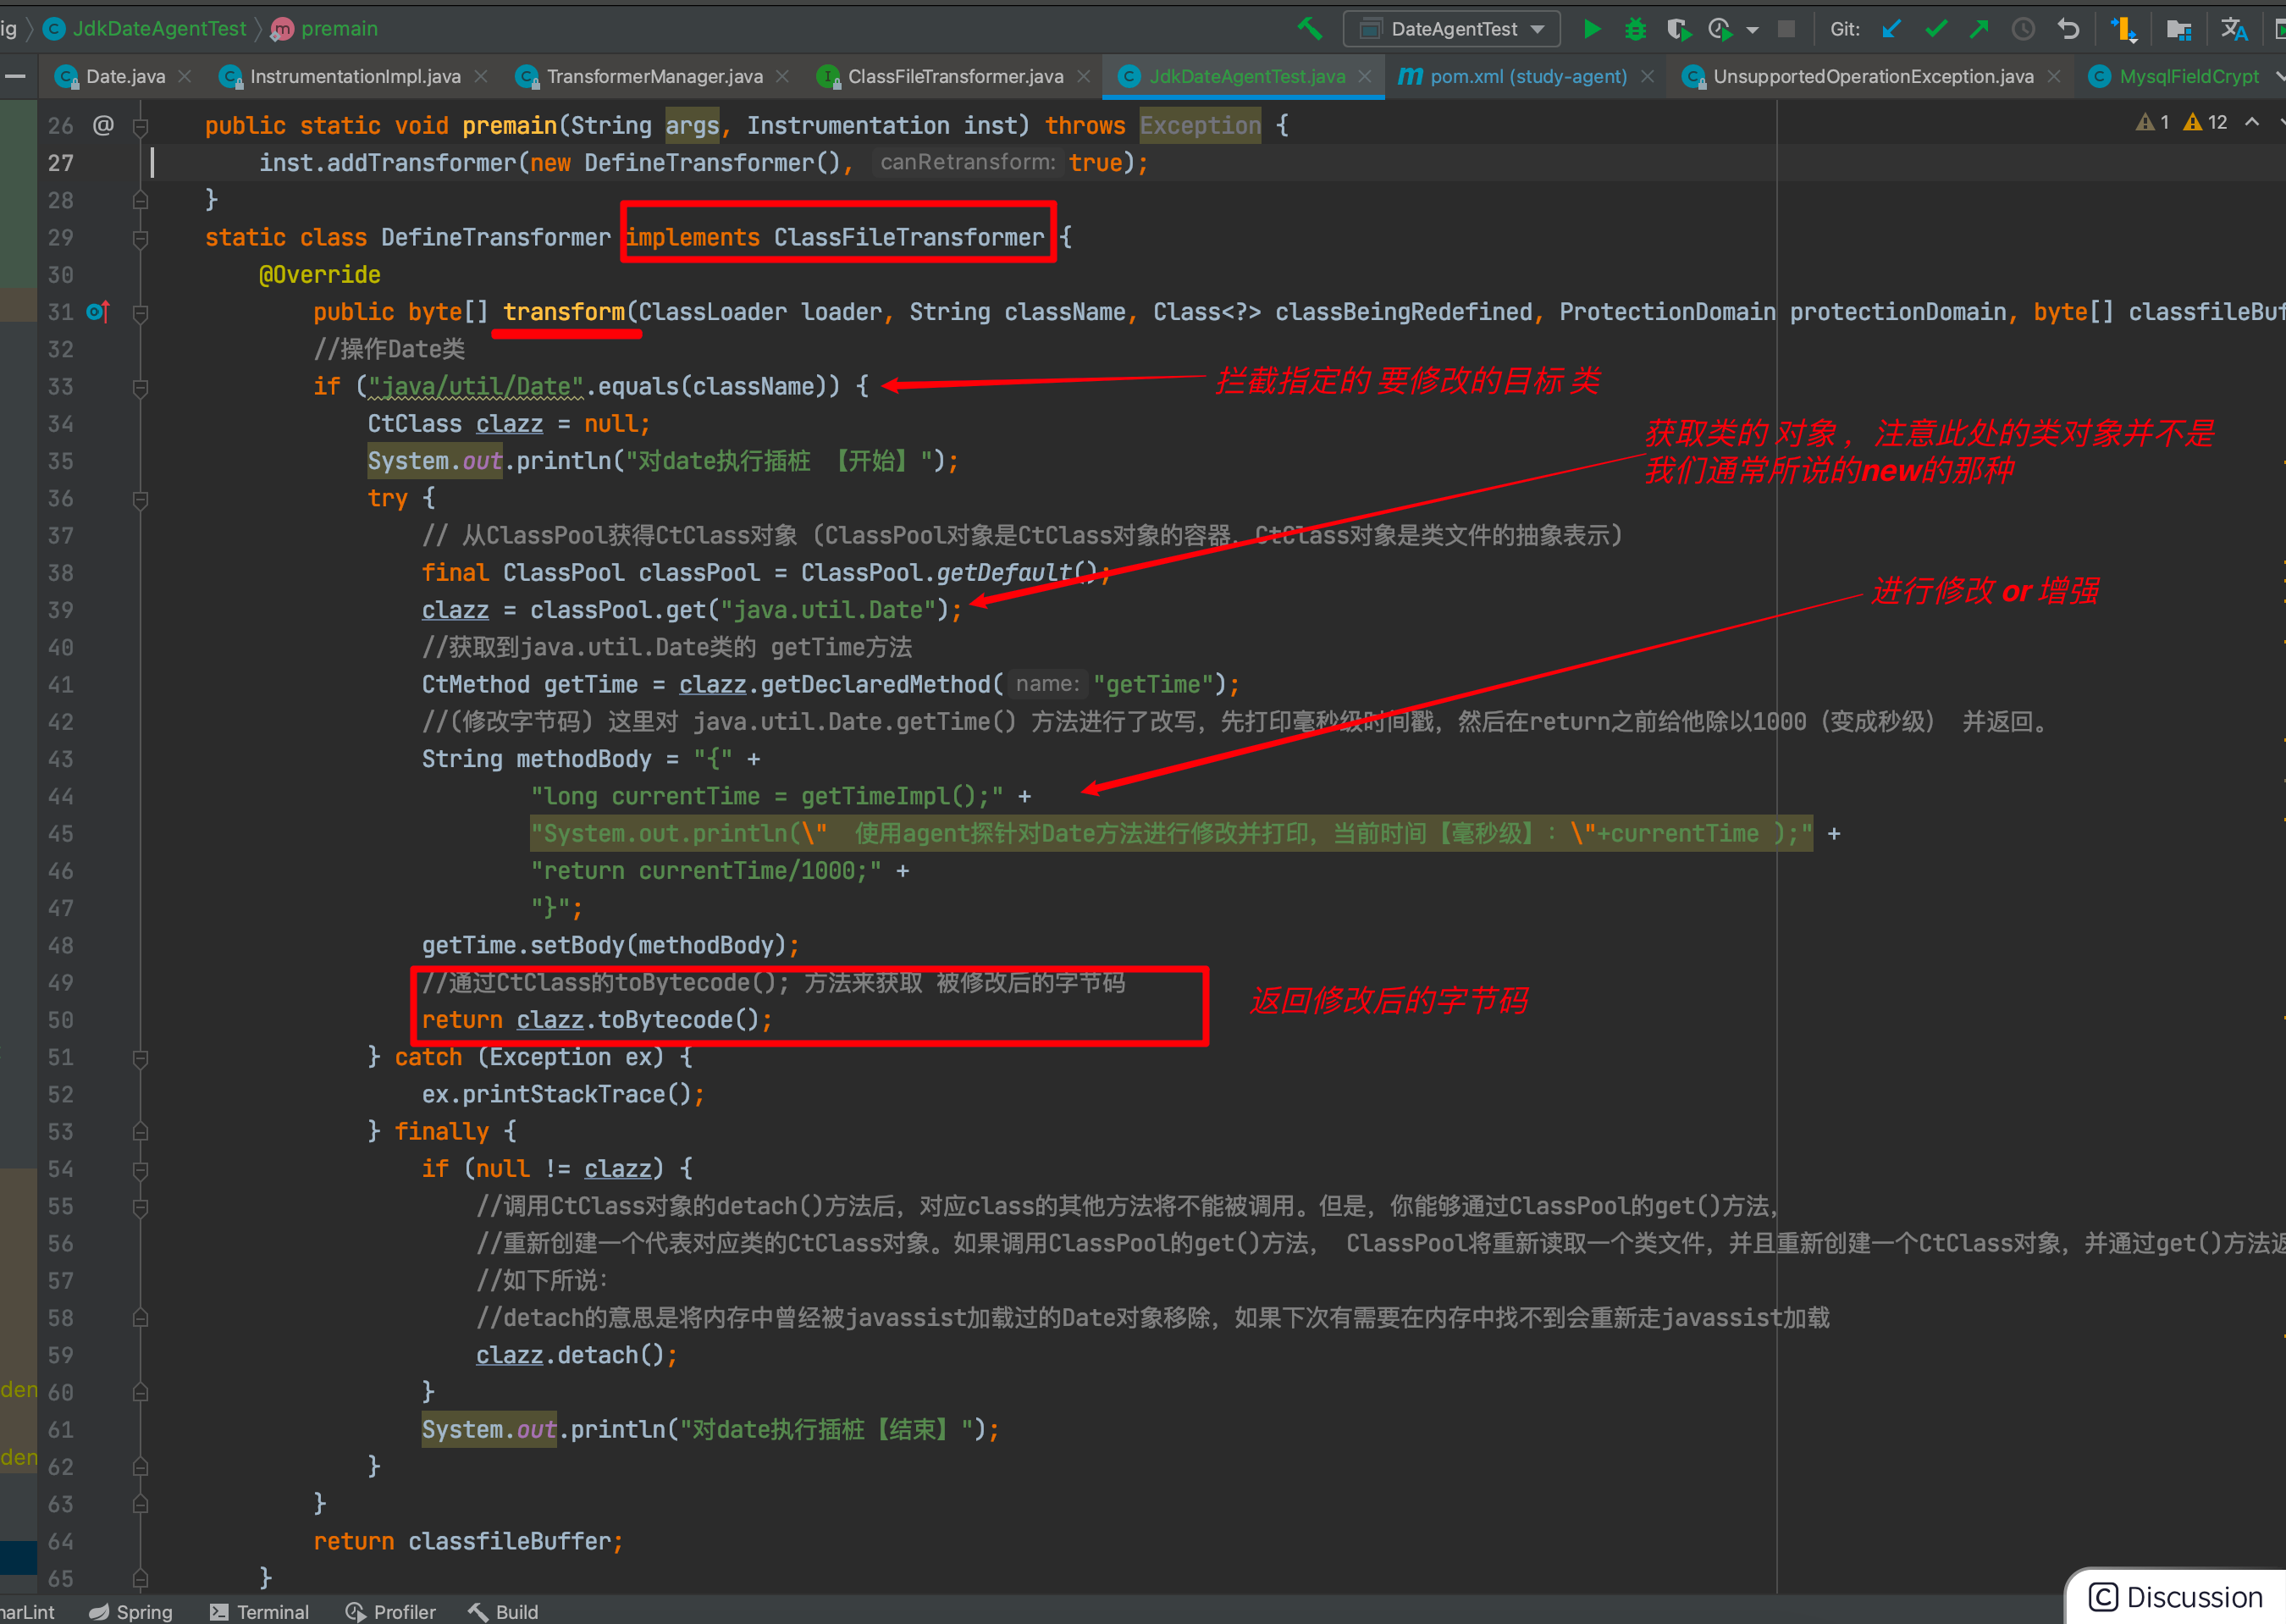
Task: Open the Terminal tool window
Action: (259, 1611)
